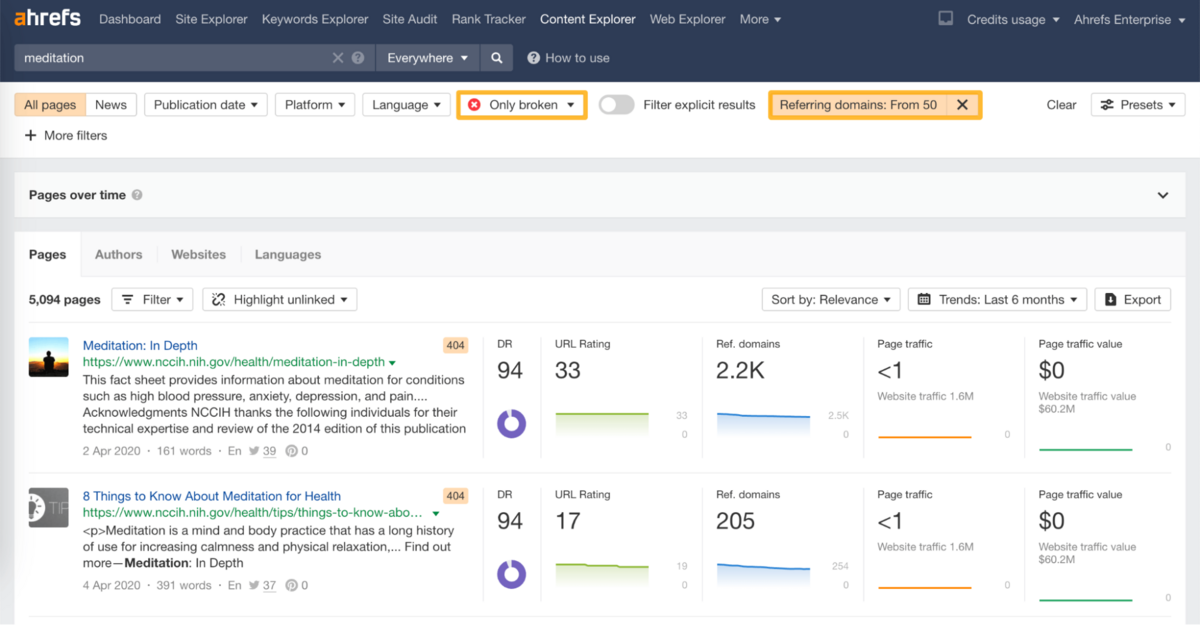Open thumbnail of Meditation: In Depth
This screenshot has height=625, width=1200.
[48, 357]
